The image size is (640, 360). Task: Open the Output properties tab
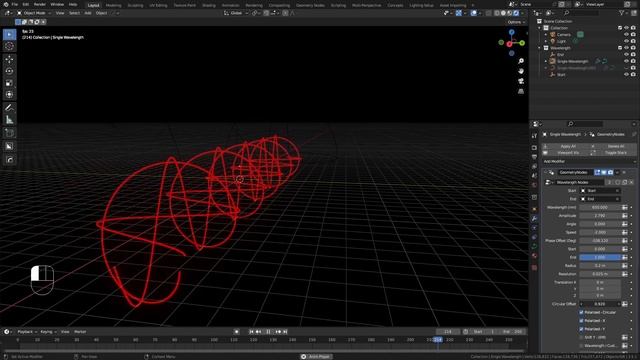534,157
